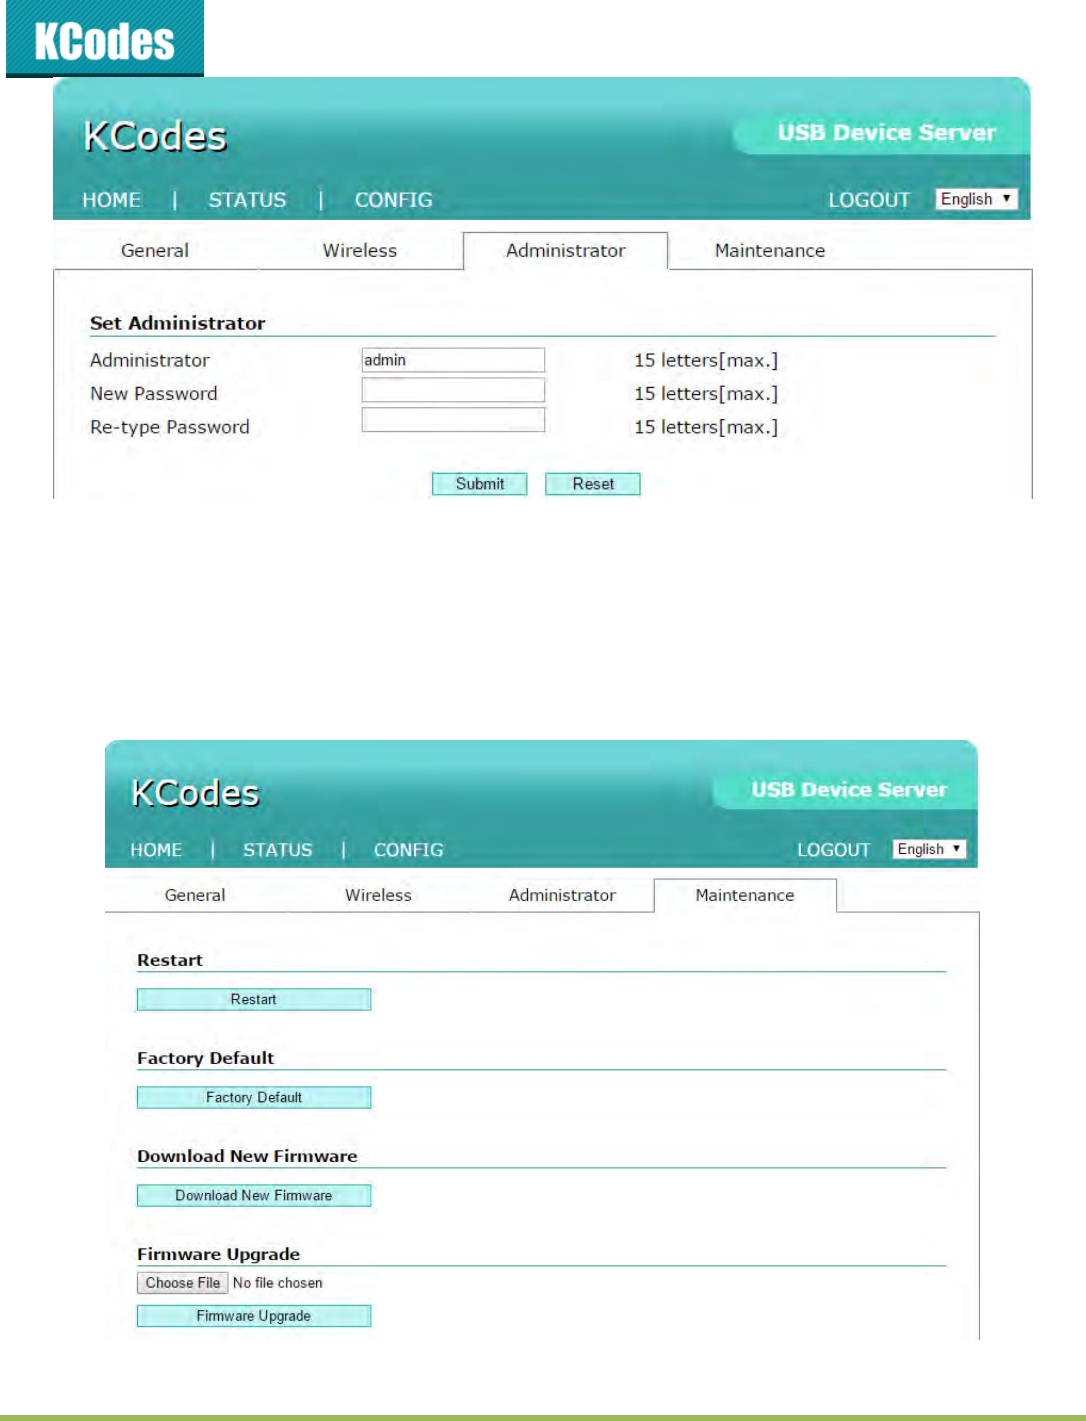The height and width of the screenshot is (1421, 1086).
Task: Select the Wireless tab on the Maintenance page
Action: click(378, 895)
